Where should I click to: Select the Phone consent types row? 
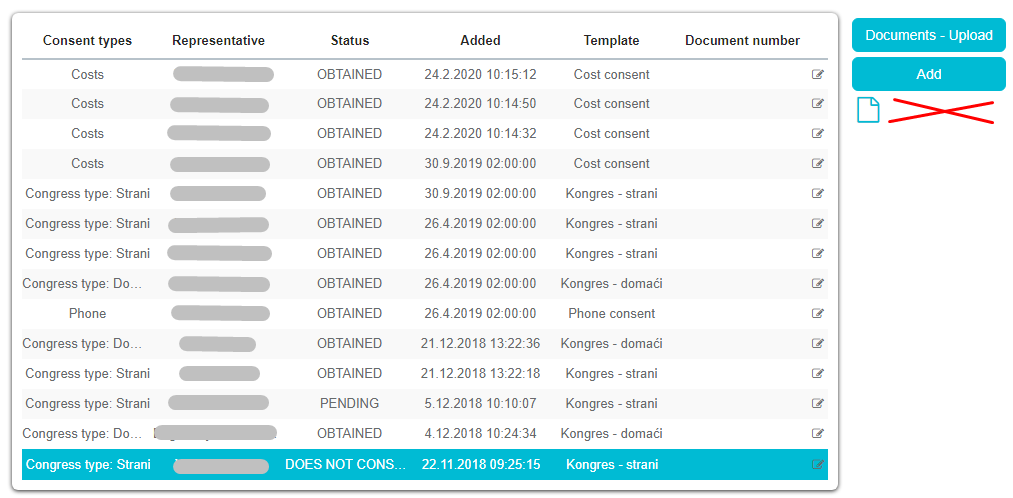88,314
